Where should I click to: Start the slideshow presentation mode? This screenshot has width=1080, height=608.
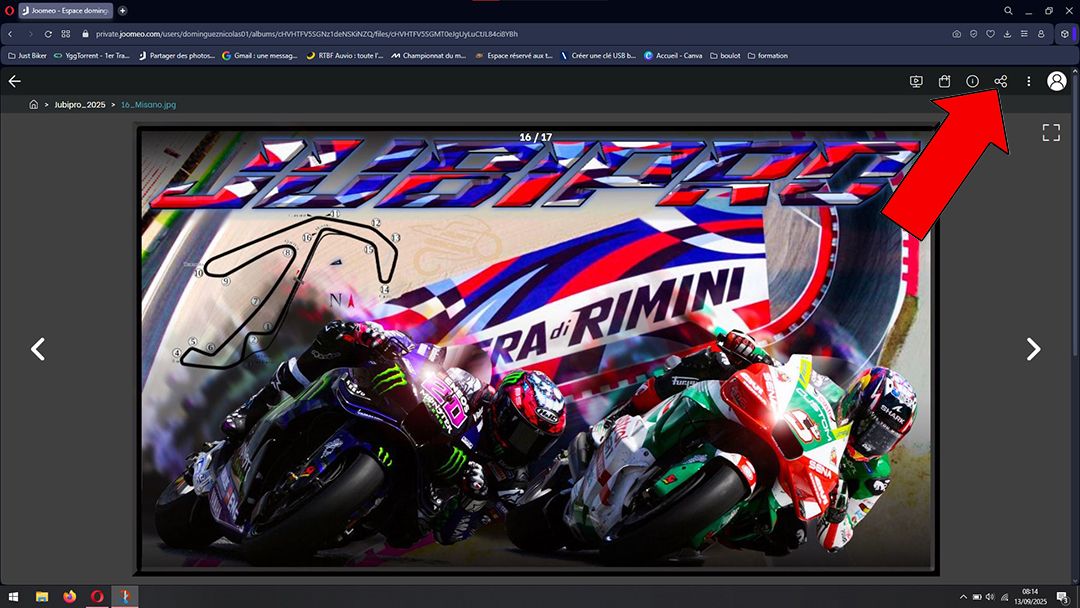tap(916, 81)
